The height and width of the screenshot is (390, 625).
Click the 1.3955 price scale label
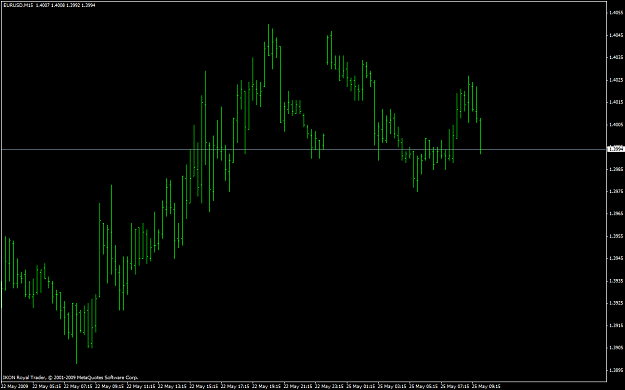point(616,236)
